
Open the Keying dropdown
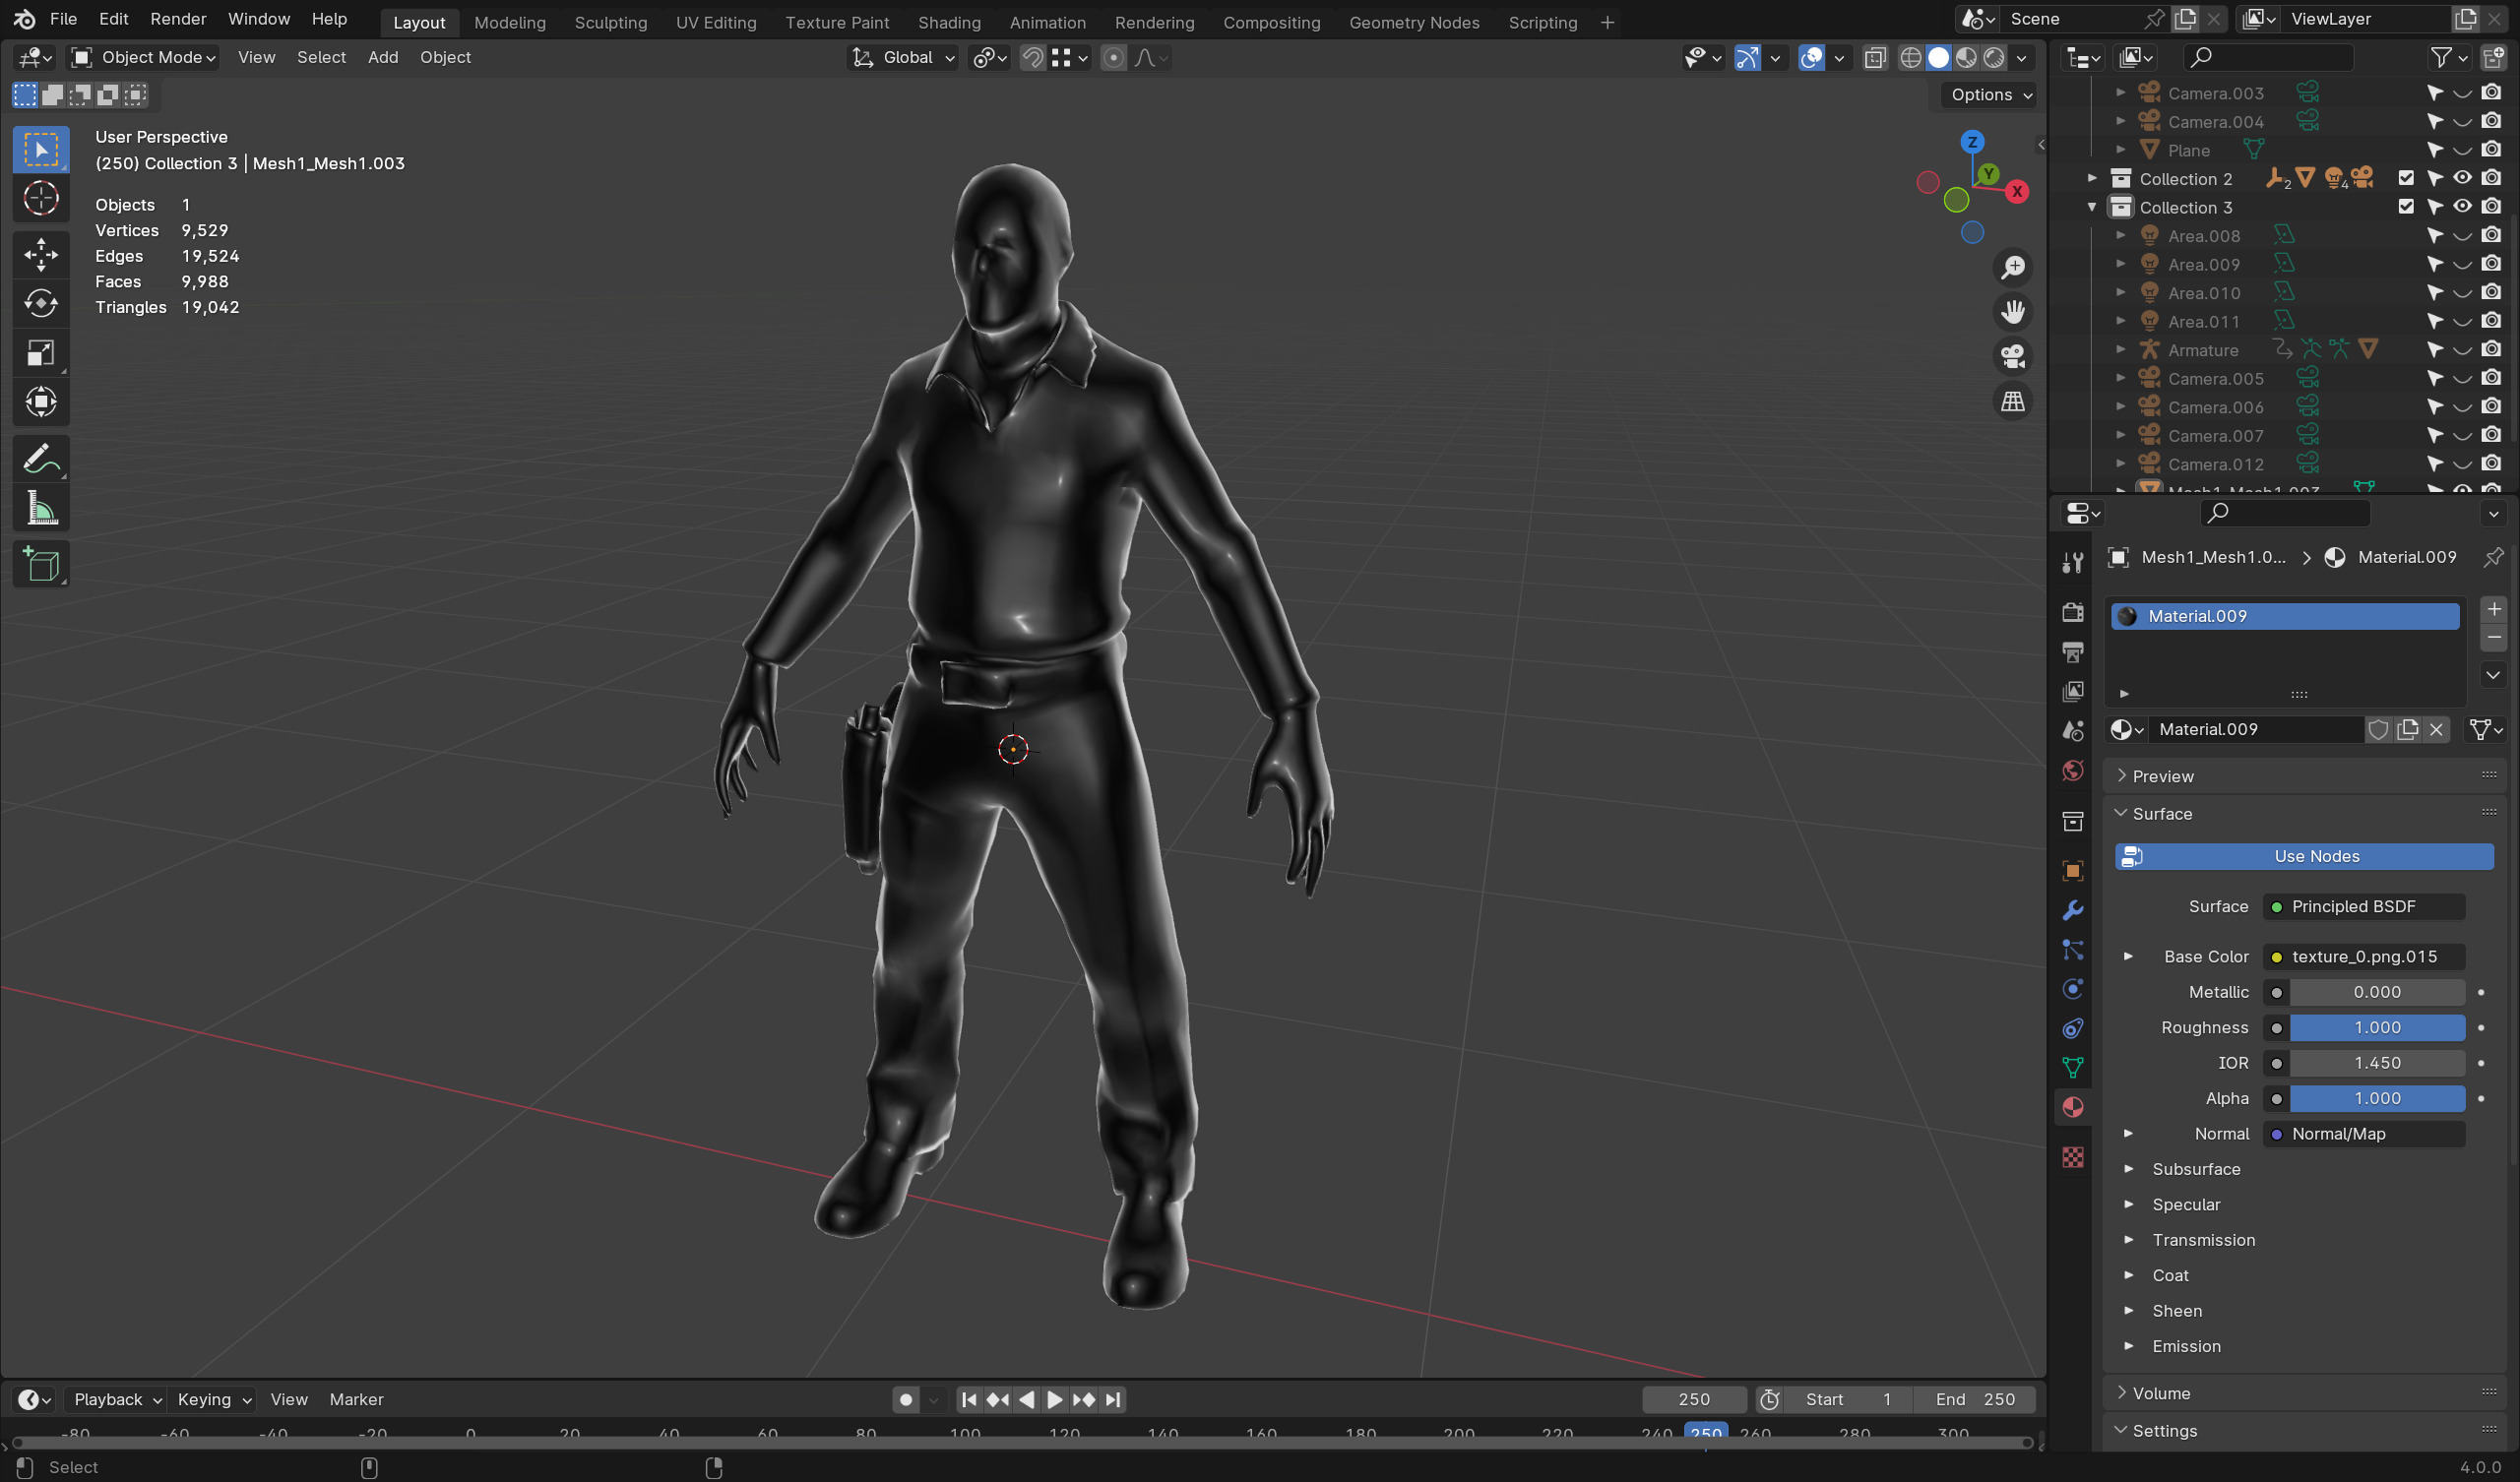pyautogui.click(x=213, y=1399)
